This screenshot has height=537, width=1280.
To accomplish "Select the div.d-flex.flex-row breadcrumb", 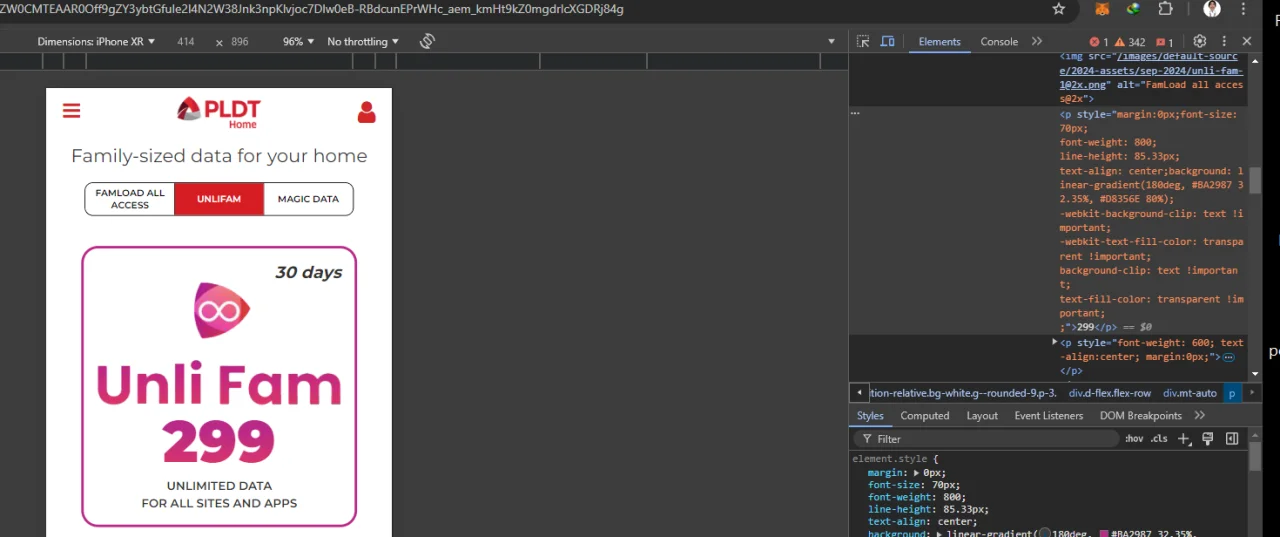I will pos(1110,393).
